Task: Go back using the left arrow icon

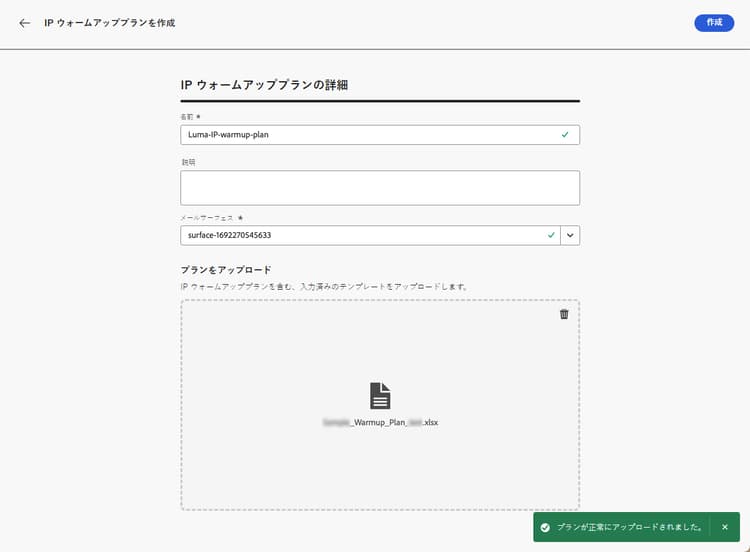Action: 24,23
